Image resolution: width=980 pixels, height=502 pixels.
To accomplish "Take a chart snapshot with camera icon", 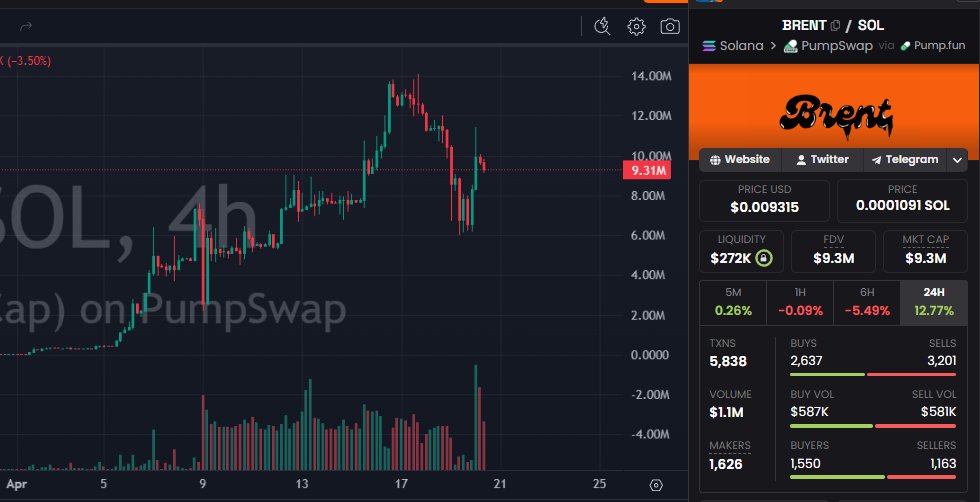I will [x=670, y=27].
